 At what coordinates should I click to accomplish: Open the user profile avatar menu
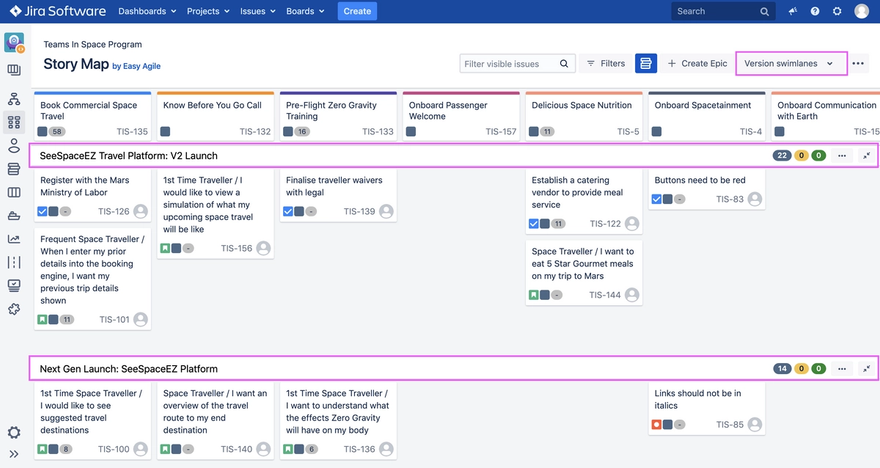click(861, 11)
